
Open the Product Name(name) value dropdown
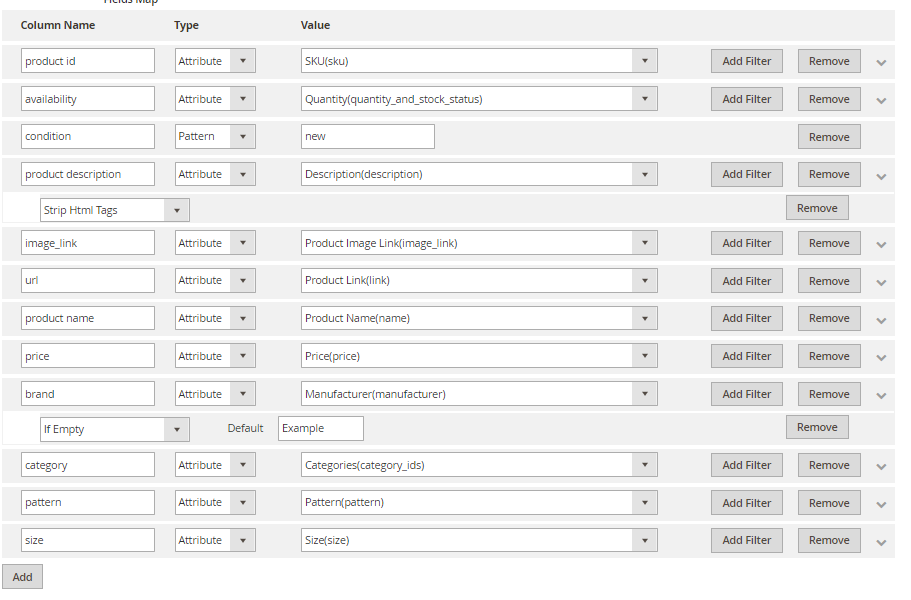pyautogui.click(x=479, y=318)
